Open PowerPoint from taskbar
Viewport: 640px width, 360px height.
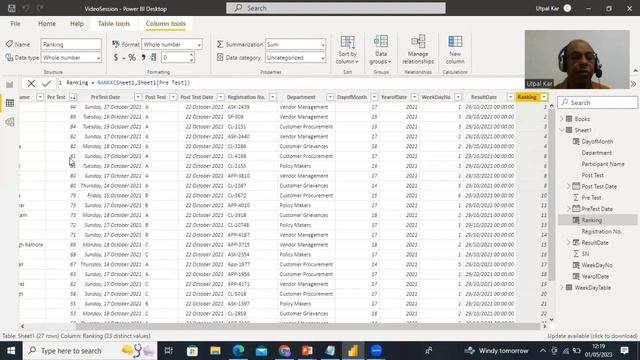(307, 351)
